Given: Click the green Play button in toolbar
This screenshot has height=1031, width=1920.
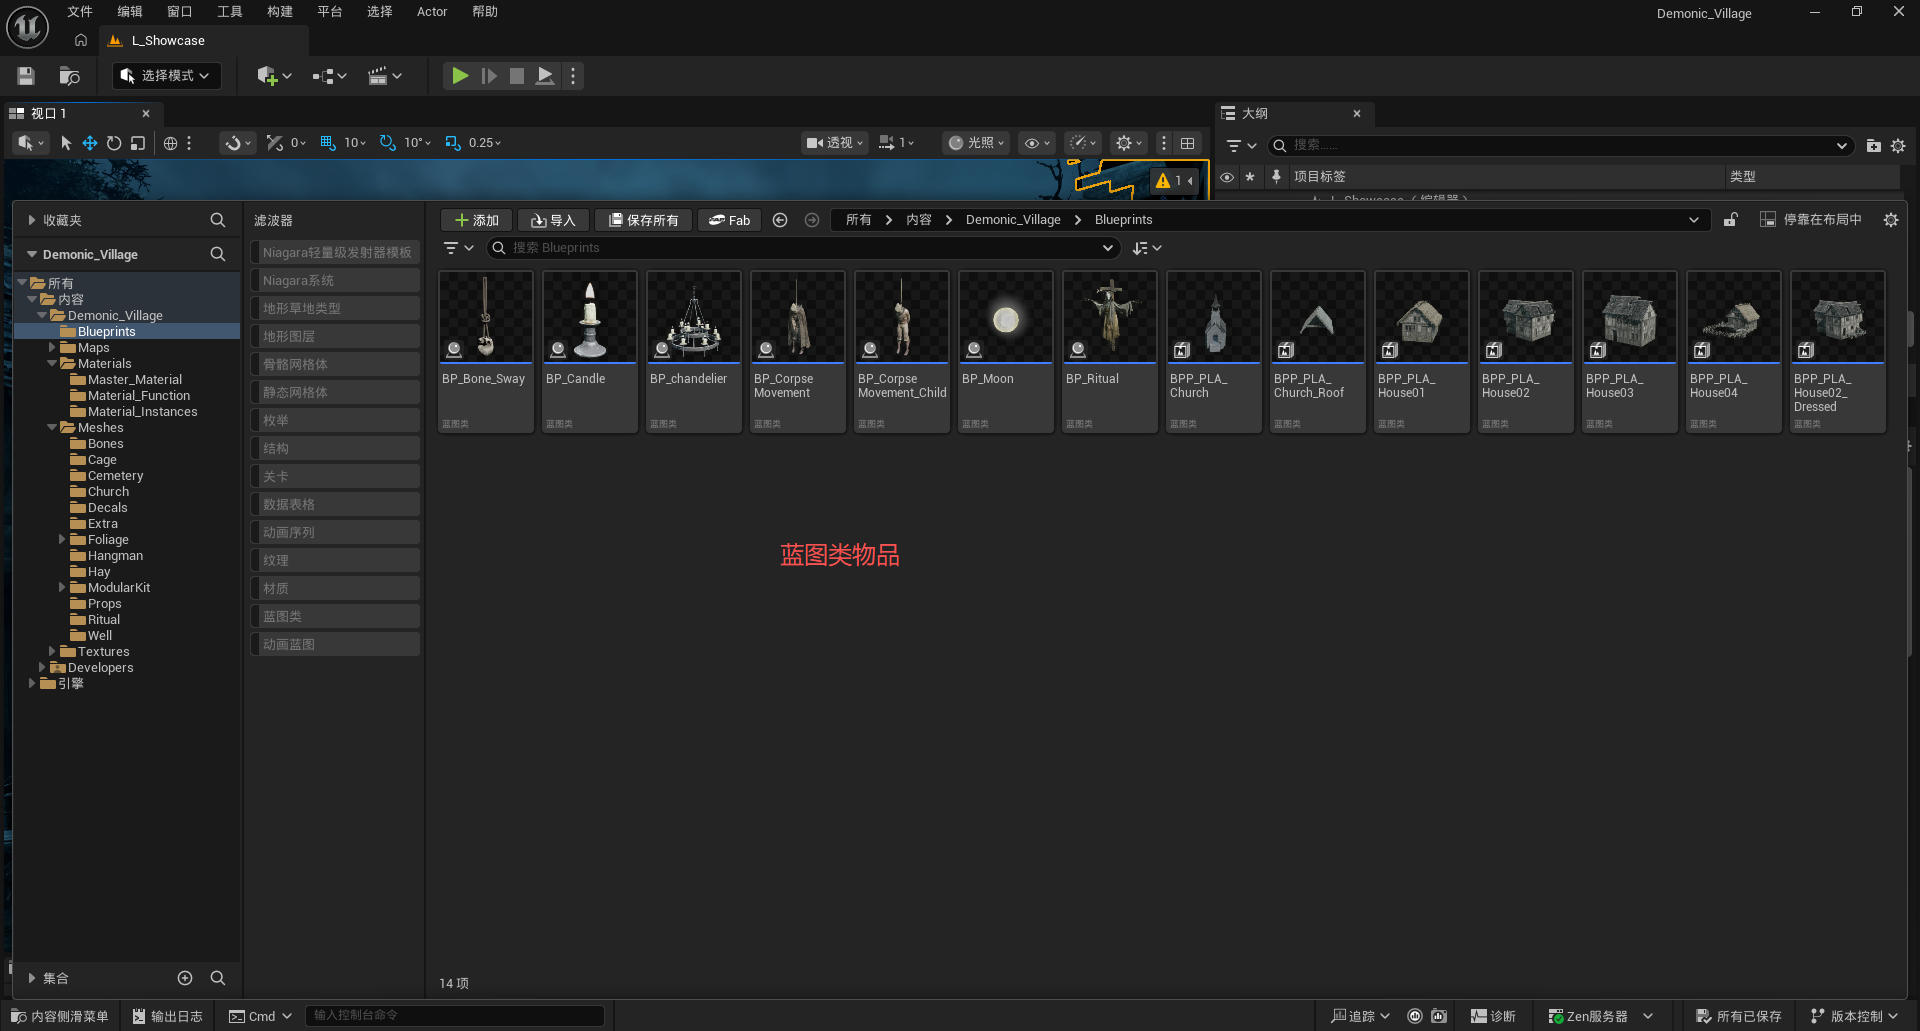Looking at the screenshot, I should [460, 76].
